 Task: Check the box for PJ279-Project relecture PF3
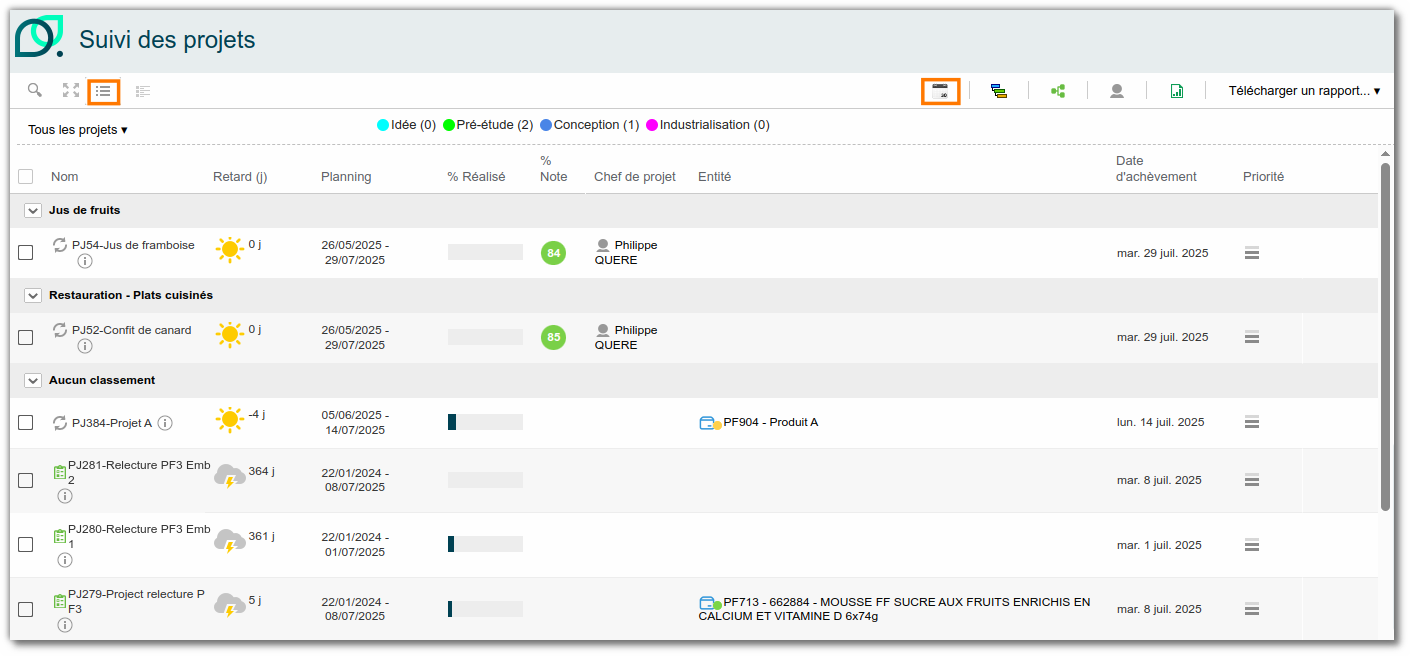point(26,609)
